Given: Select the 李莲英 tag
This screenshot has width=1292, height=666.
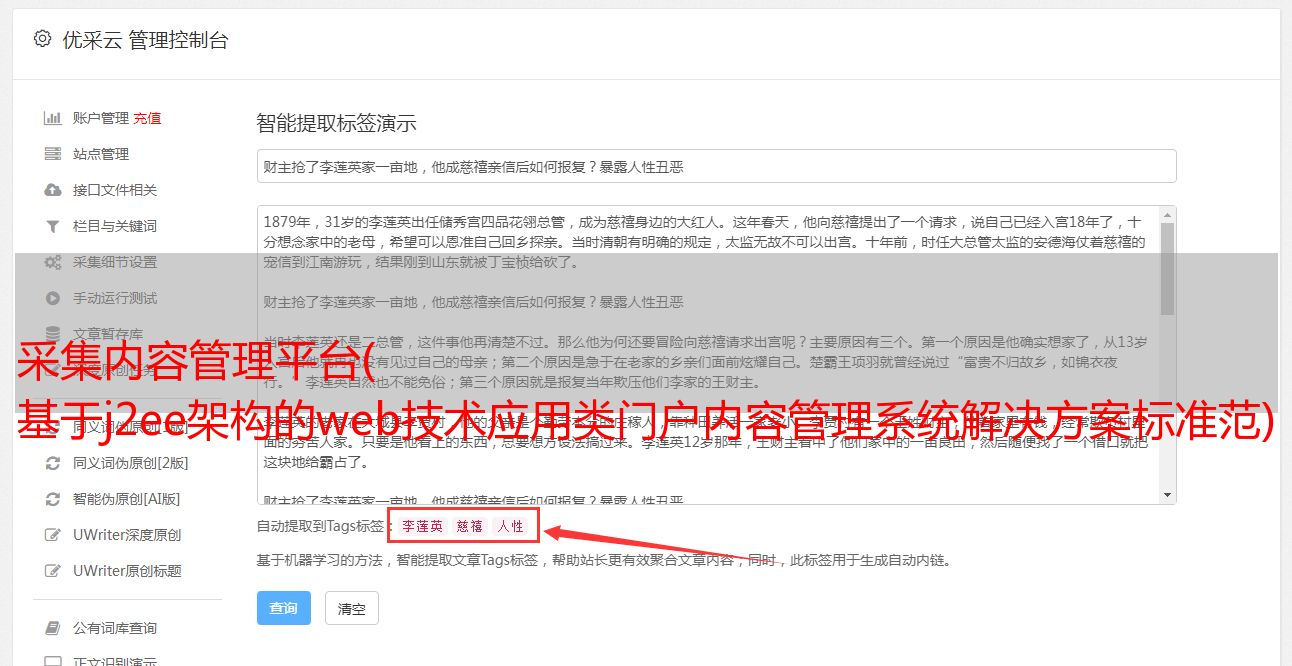Looking at the screenshot, I should click(x=422, y=526).
